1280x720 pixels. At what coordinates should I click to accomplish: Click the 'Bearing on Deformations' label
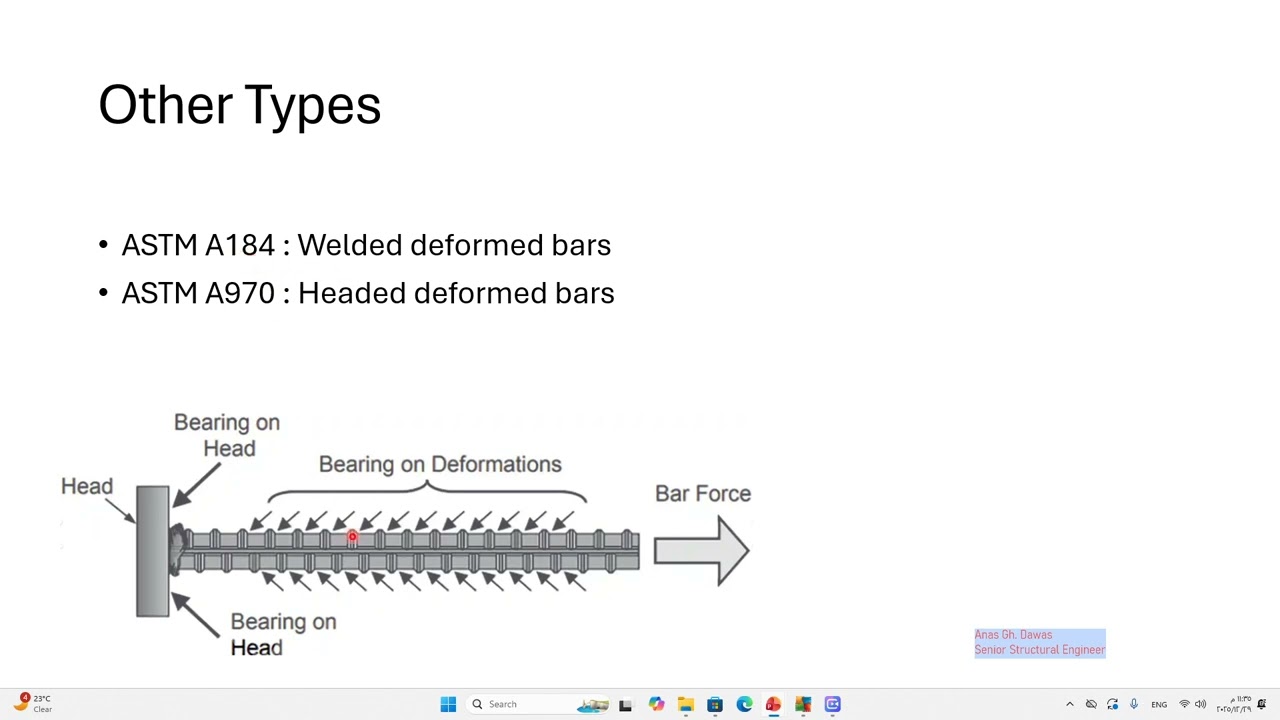[440, 464]
